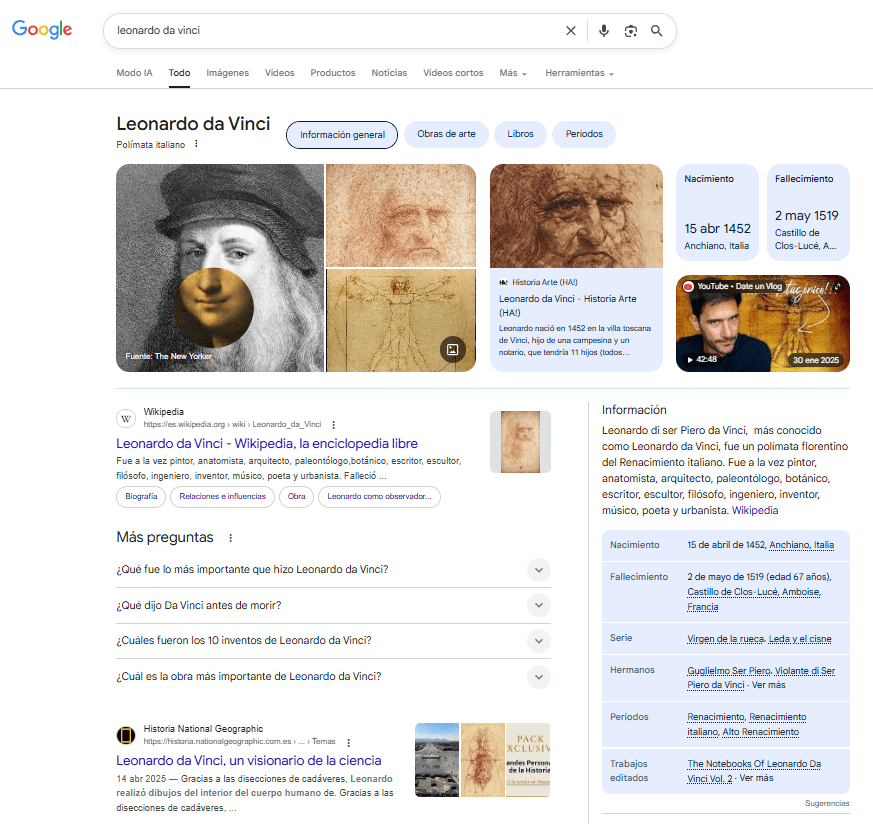873x824 pixels.
Task: Select the Obras de arte chip
Action: (446, 134)
